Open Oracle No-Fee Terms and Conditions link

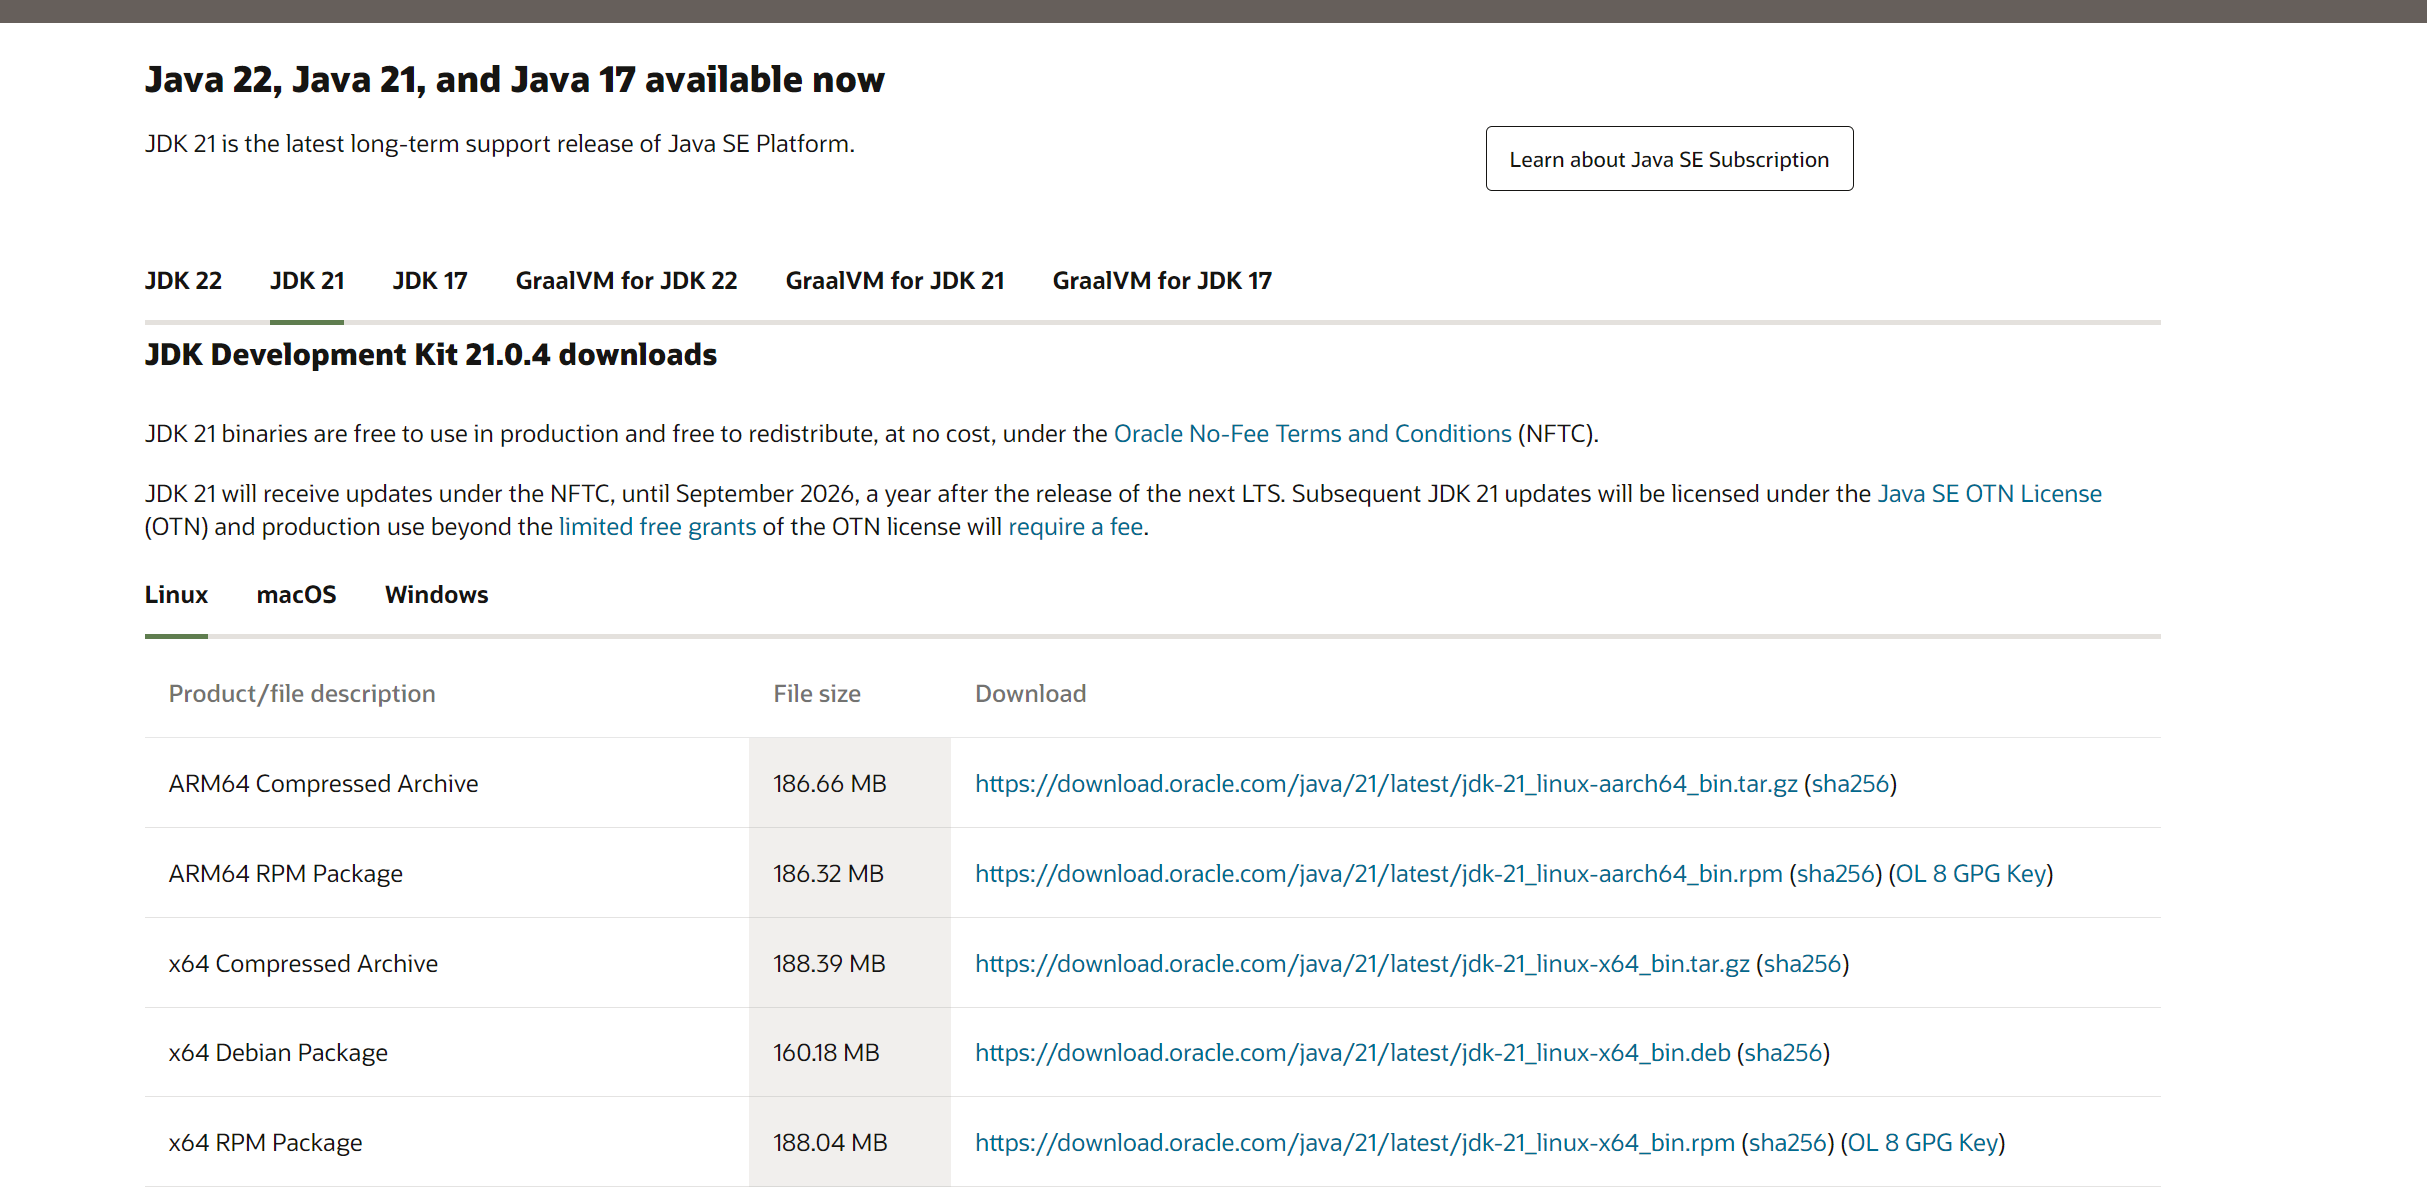tap(1312, 434)
